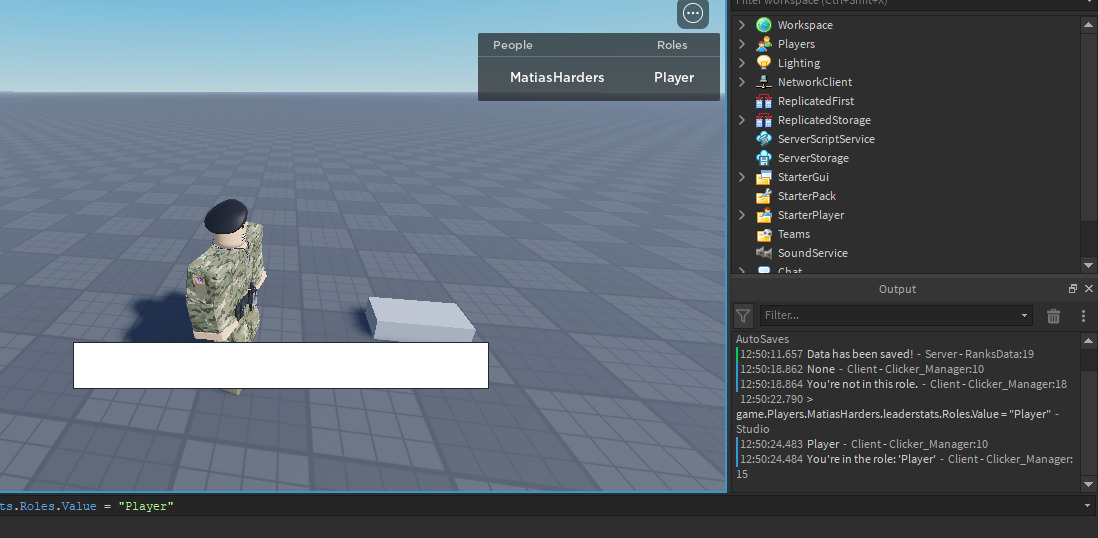Click MatiasHarders in the leaderboard

pyautogui.click(x=557, y=78)
